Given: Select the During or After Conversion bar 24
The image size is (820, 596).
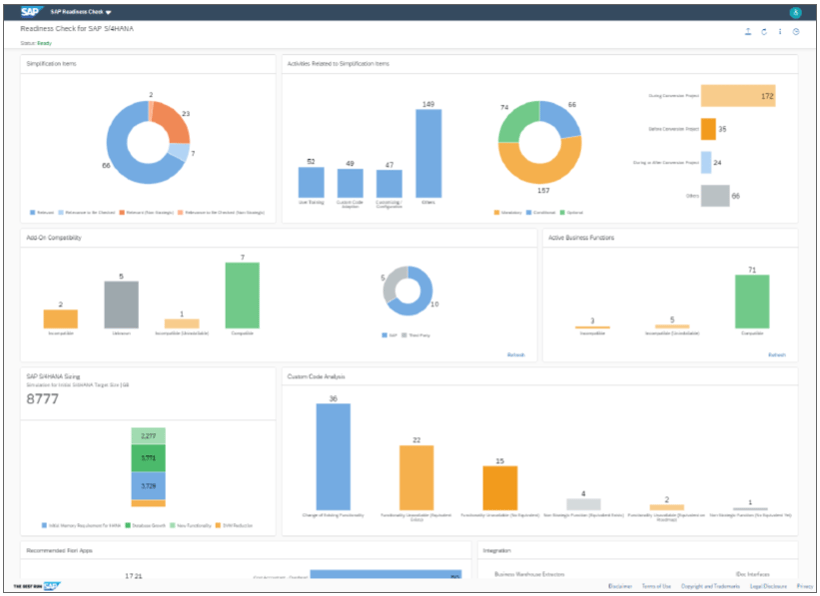Looking at the screenshot, I should click(x=706, y=163).
